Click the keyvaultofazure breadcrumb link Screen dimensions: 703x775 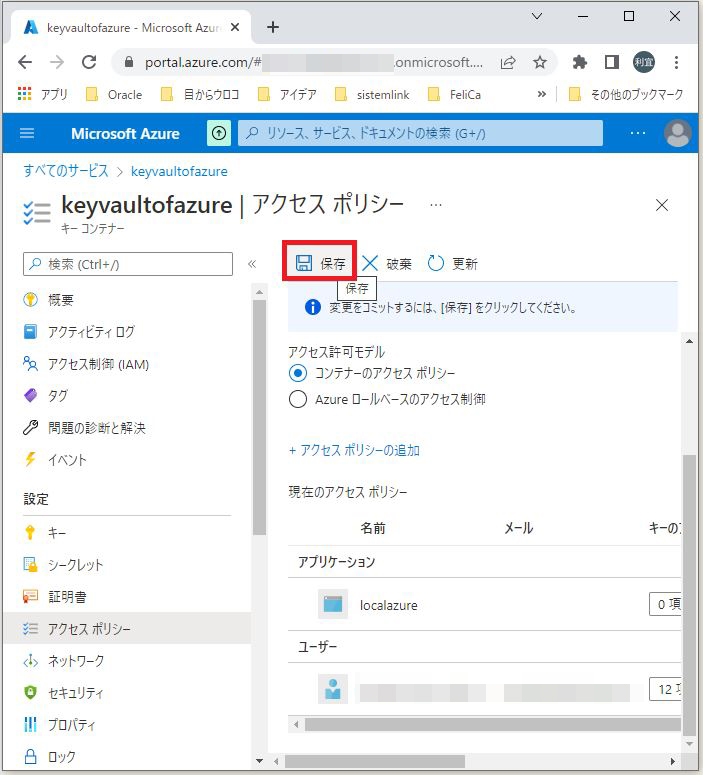click(x=179, y=172)
